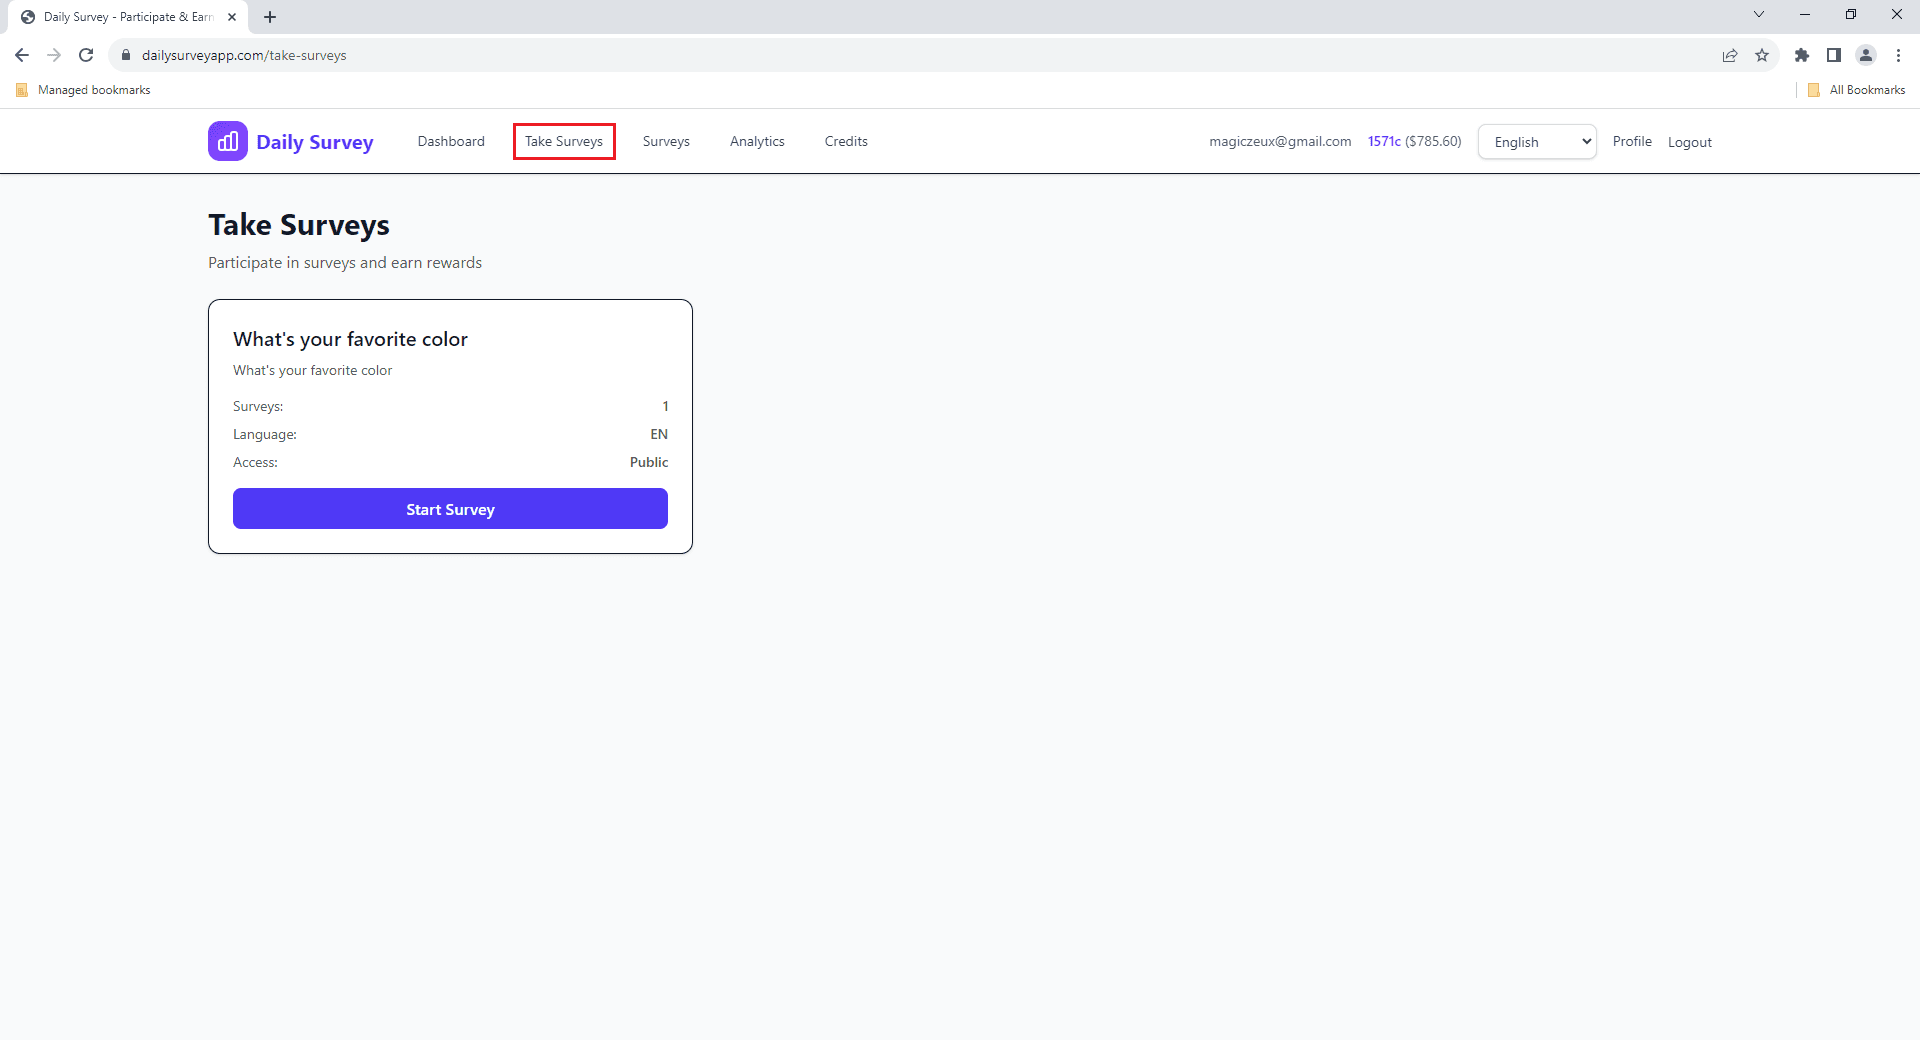Click the Start Survey button
The image size is (1920, 1040).
point(450,509)
